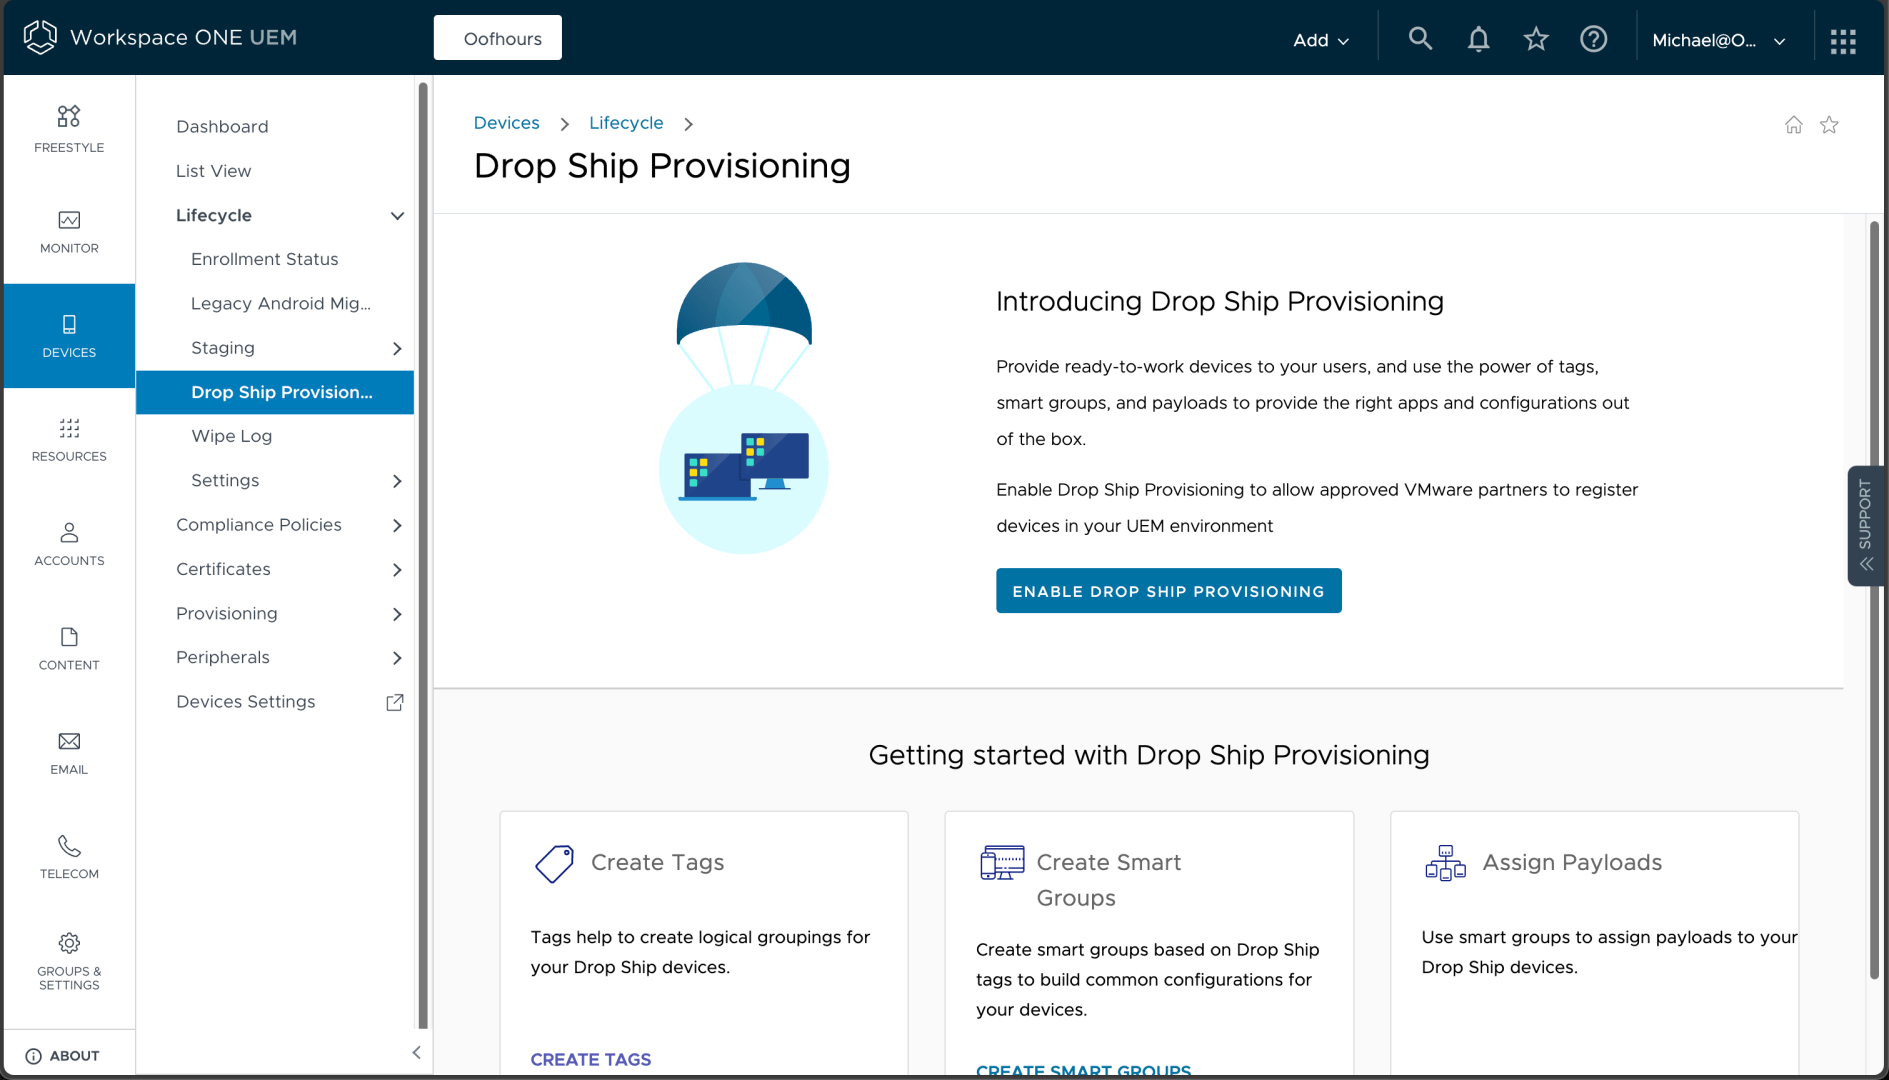The height and width of the screenshot is (1080, 1889).
Task: Open Groups & Settings gear icon
Action: click(x=69, y=943)
